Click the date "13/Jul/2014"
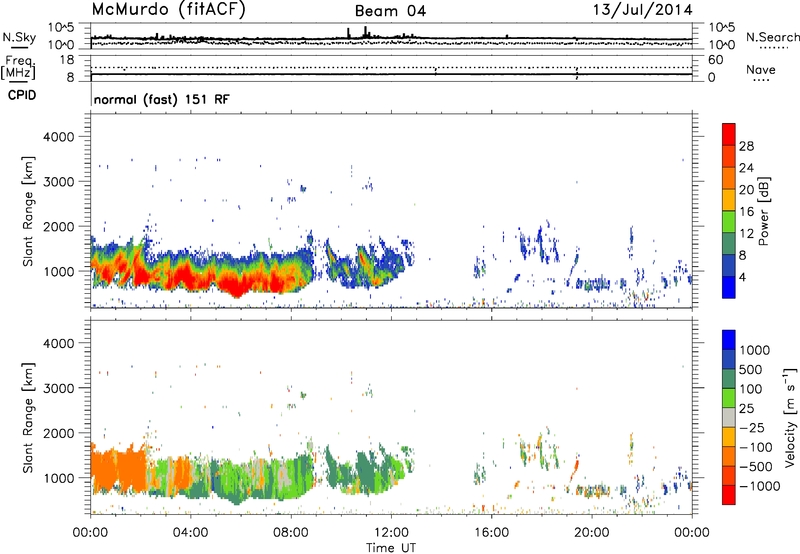This screenshot has width=800, height=554. (x=642, y=10)
